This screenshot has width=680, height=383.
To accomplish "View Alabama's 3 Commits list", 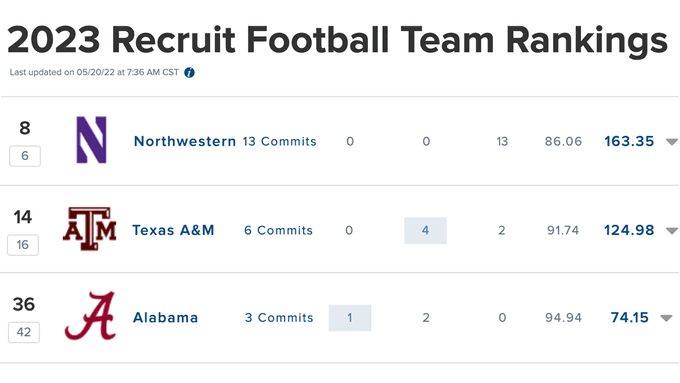I will pyautogui.click(x=279, y=318).
